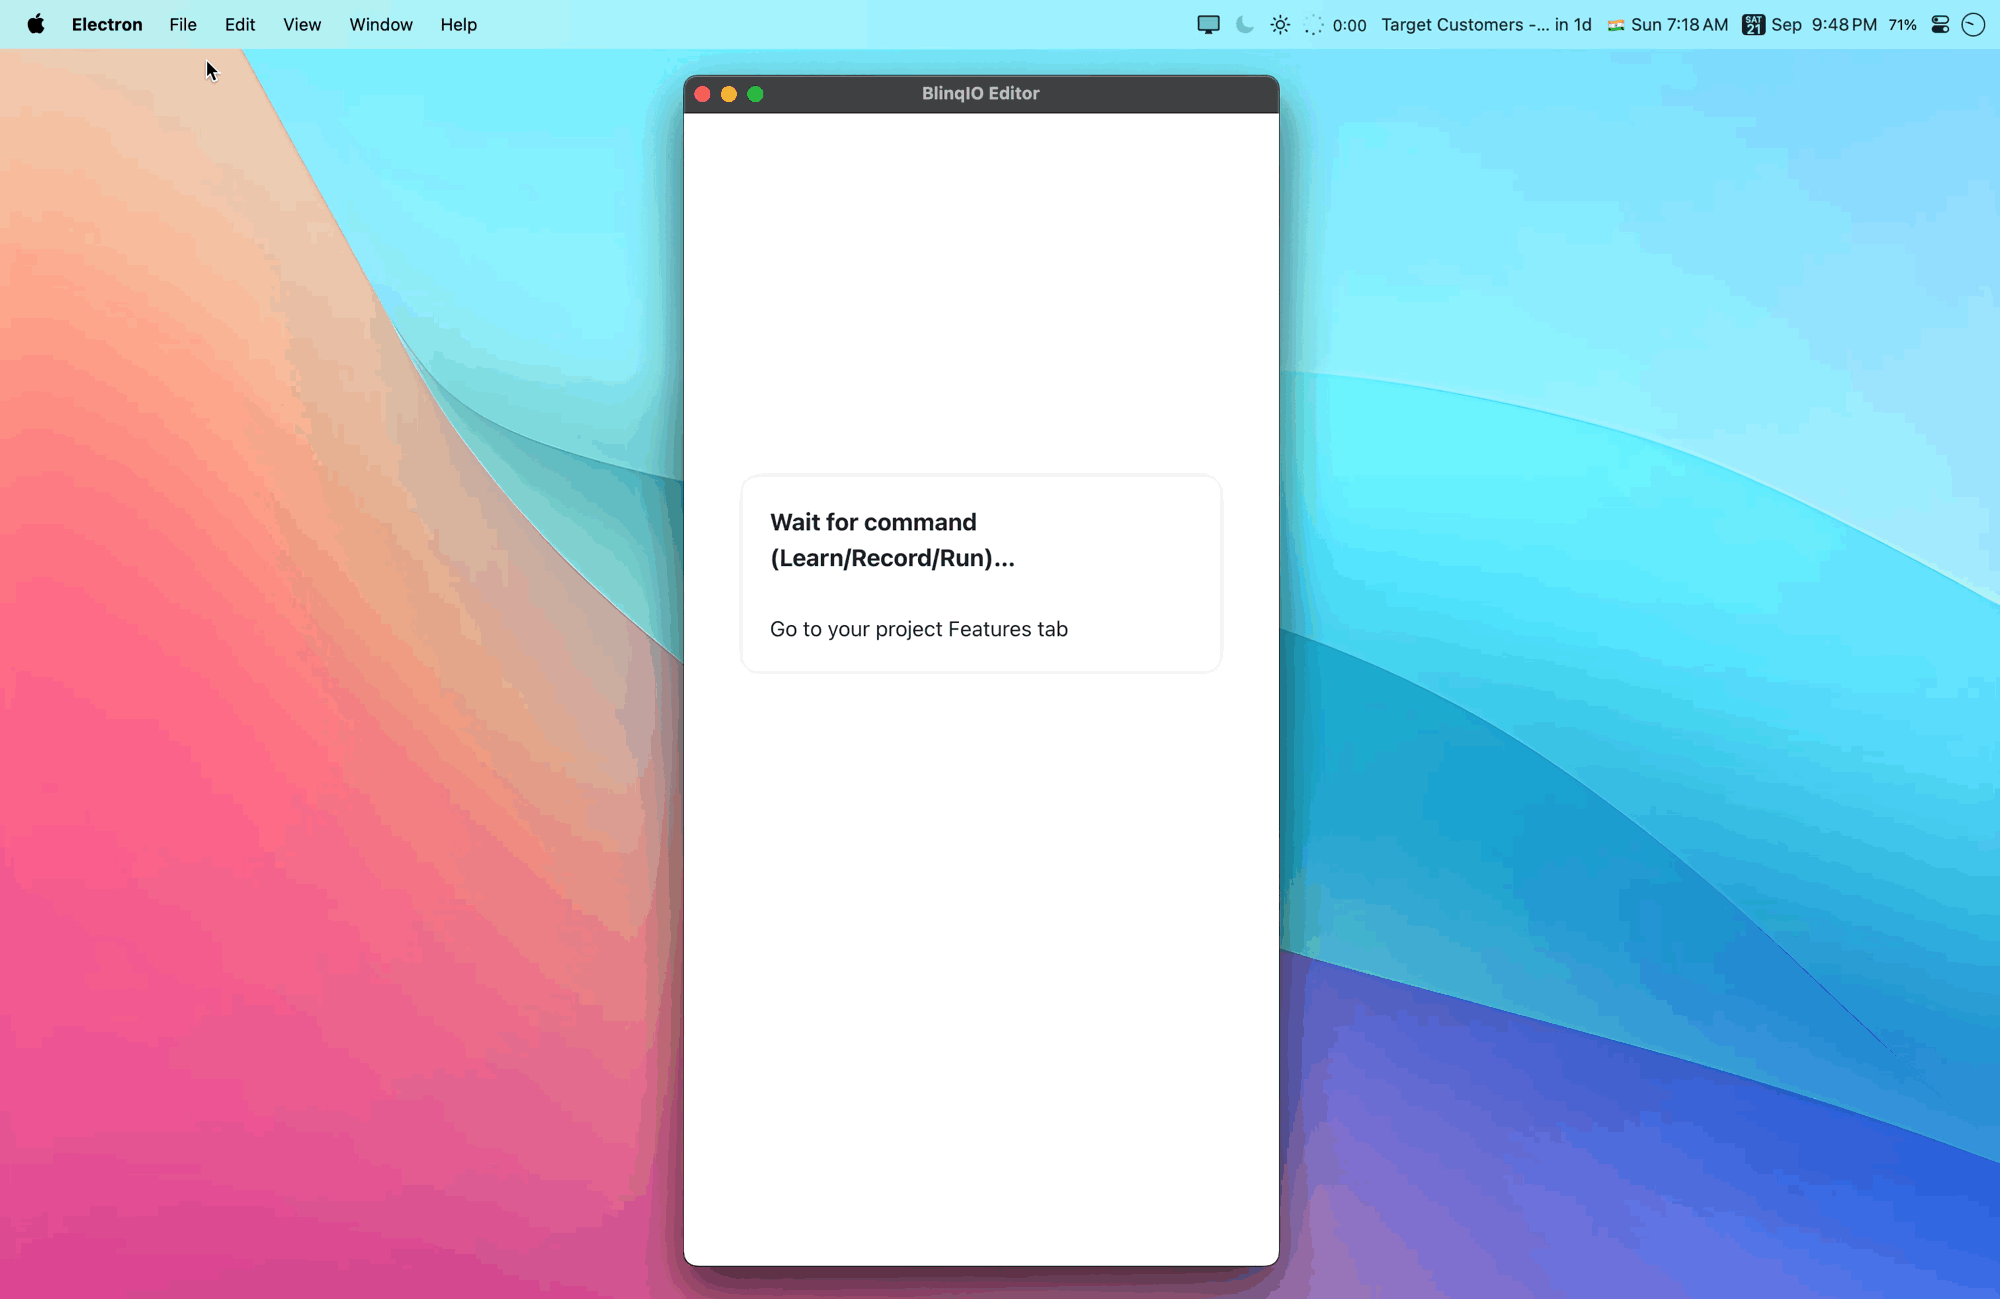The width and height of the screenshot is (2000, 1299).
Task: Click the crescent moon Do Not Disturb icon
Action: coord(1245,25)
